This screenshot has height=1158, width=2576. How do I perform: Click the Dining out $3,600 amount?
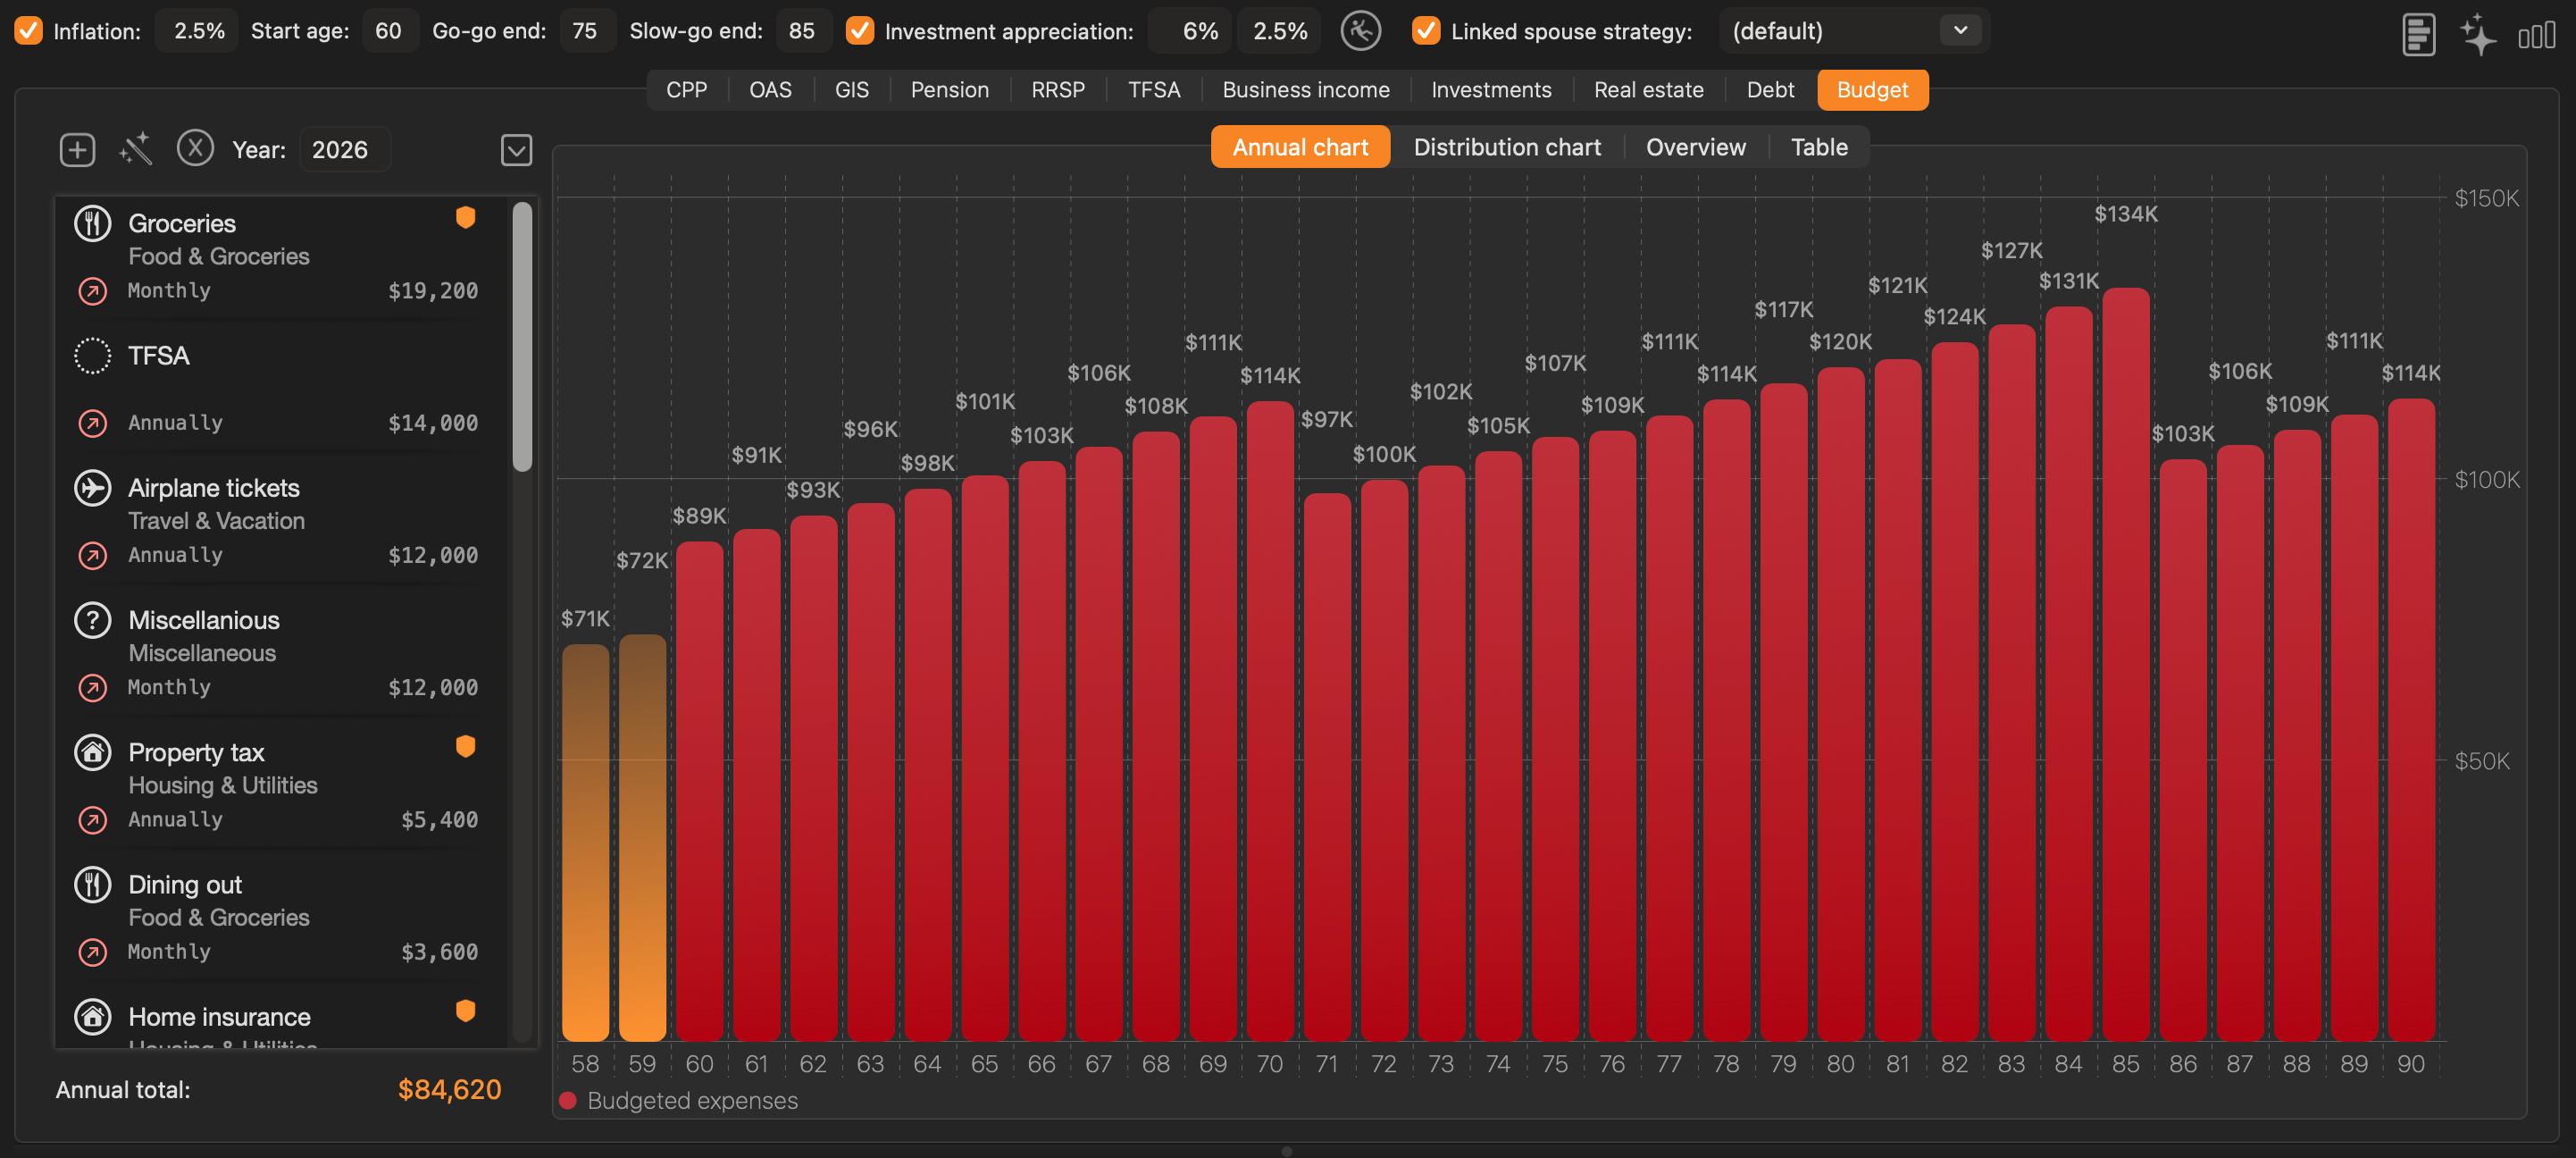[440, 952]
